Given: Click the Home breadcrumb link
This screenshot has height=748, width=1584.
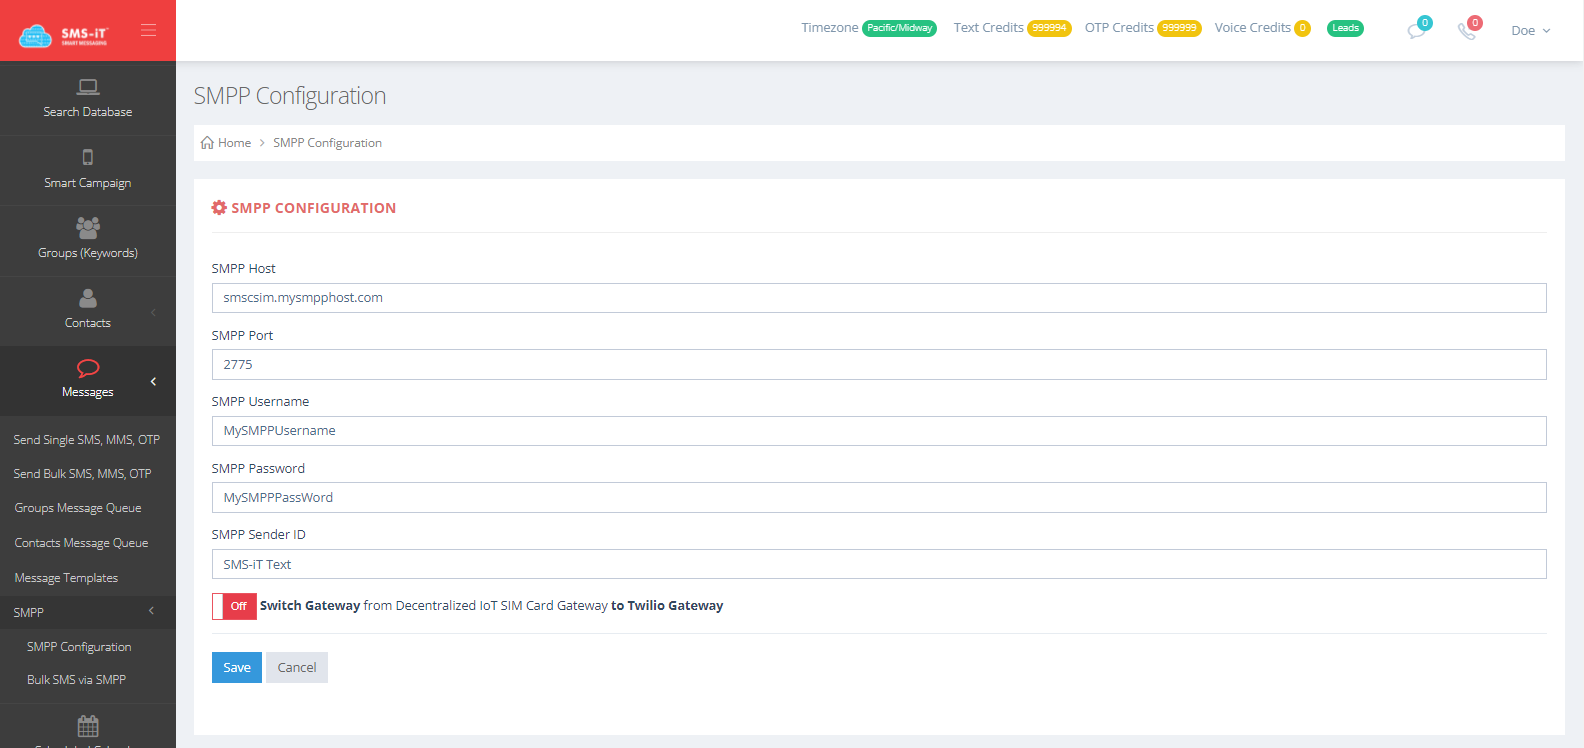Looking at the screenshot, I should coord(234,143).
